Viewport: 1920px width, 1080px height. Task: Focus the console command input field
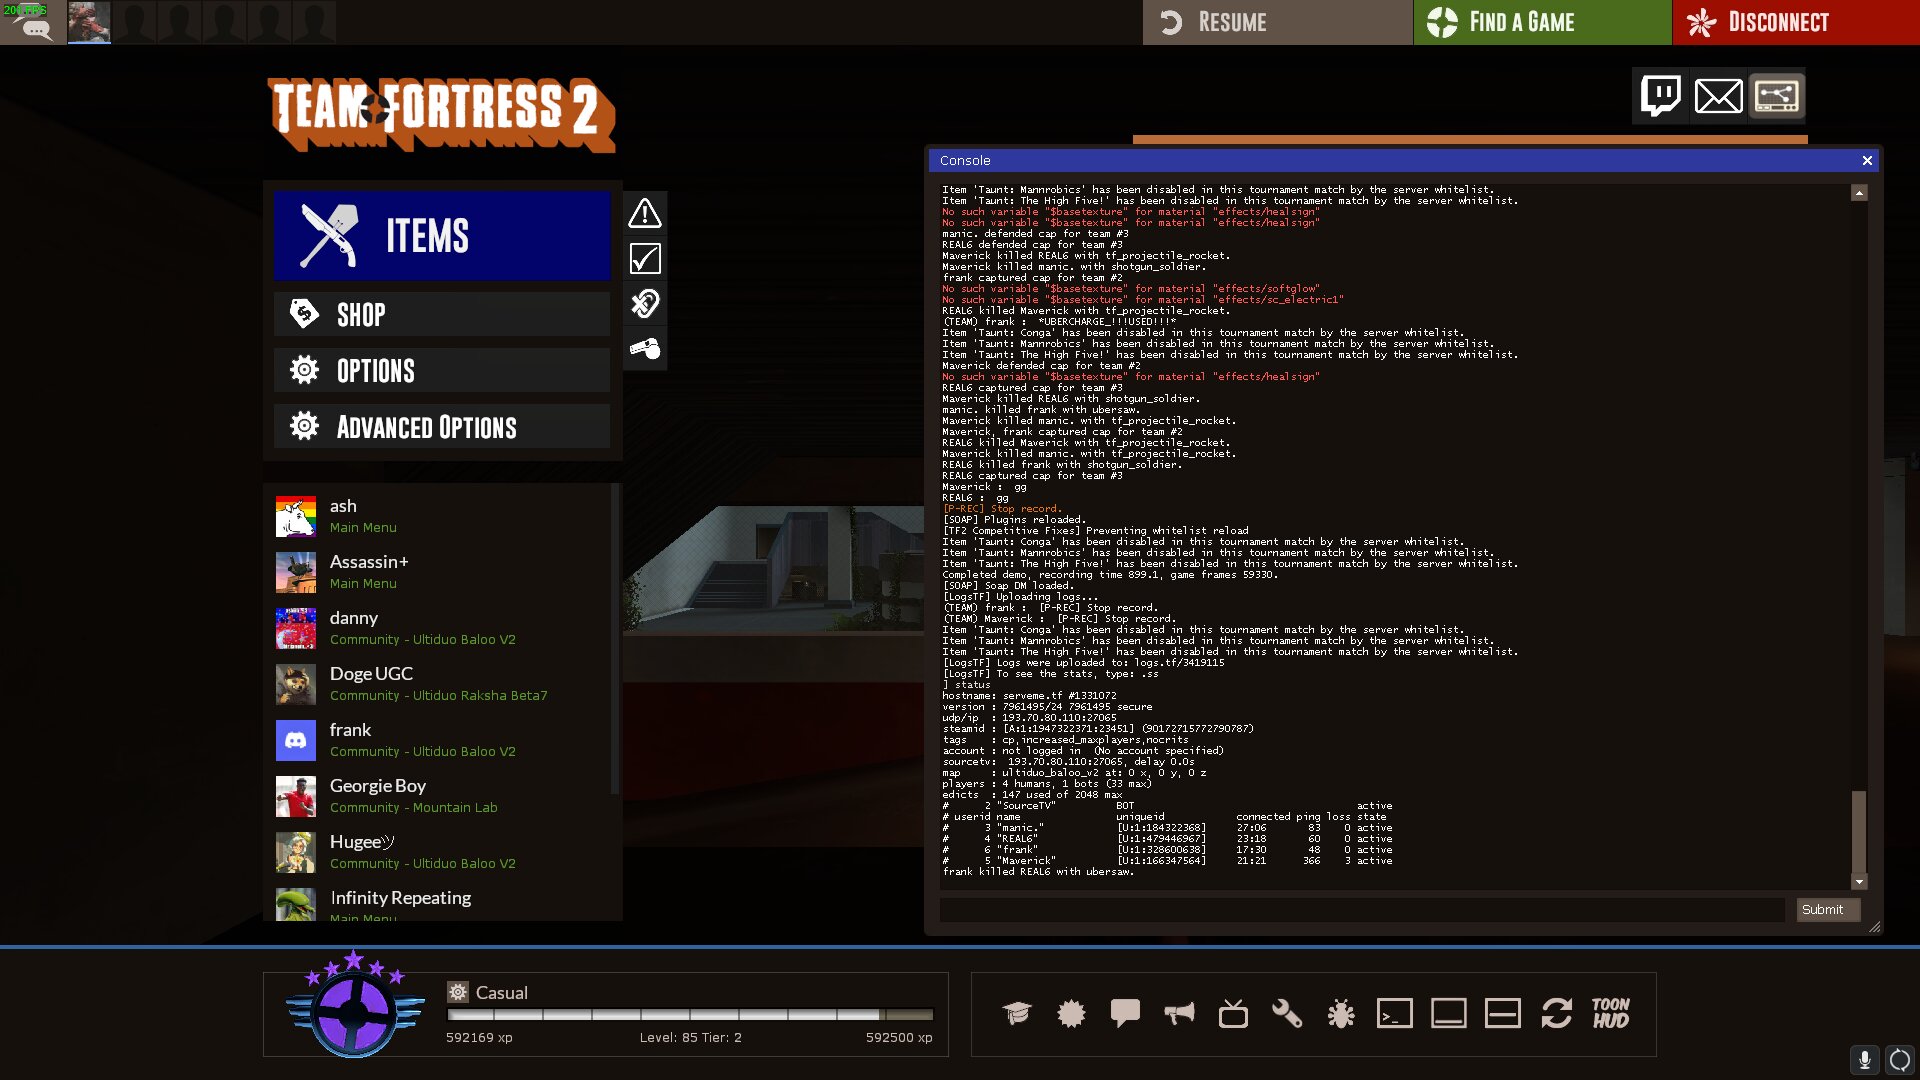1362,910
